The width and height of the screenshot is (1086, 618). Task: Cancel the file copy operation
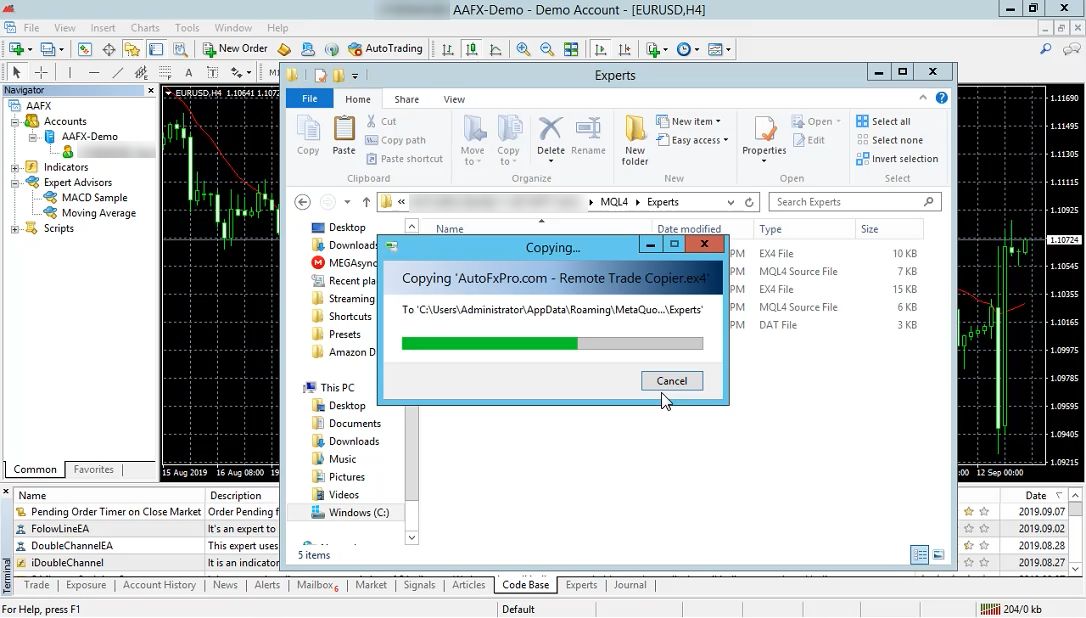point(671,381)
